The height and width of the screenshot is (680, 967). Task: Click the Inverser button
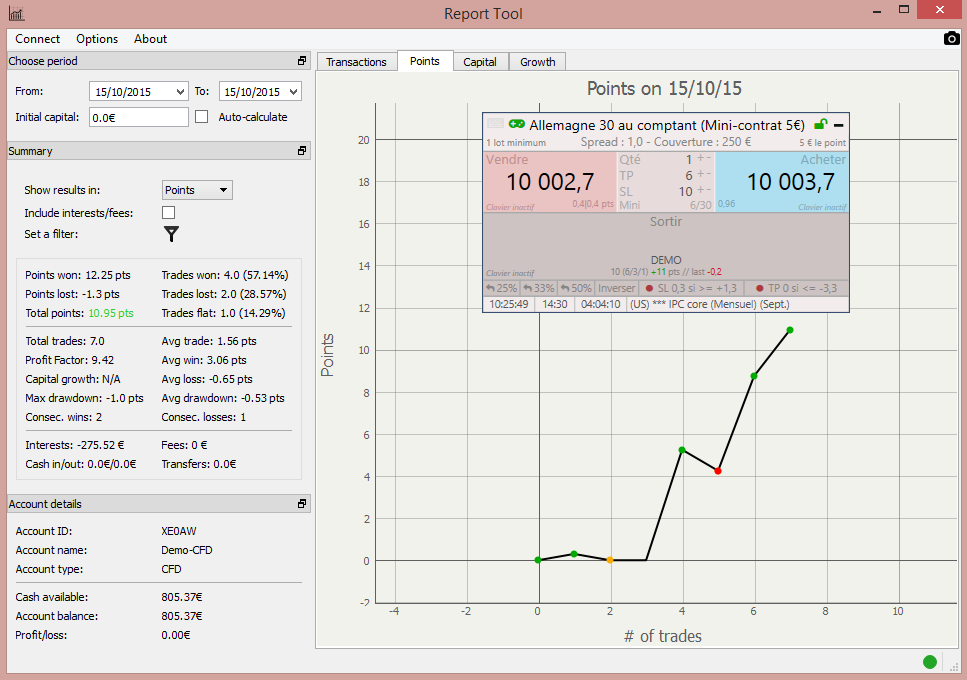616,288
